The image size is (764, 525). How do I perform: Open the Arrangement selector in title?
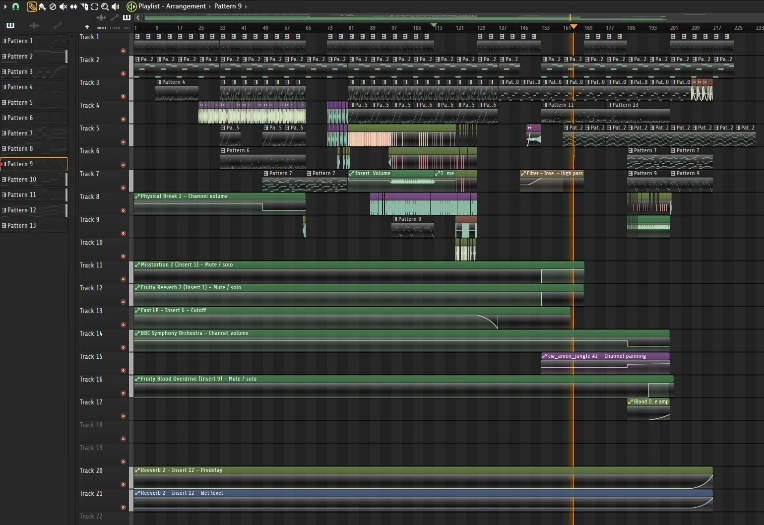click(186, 6)
